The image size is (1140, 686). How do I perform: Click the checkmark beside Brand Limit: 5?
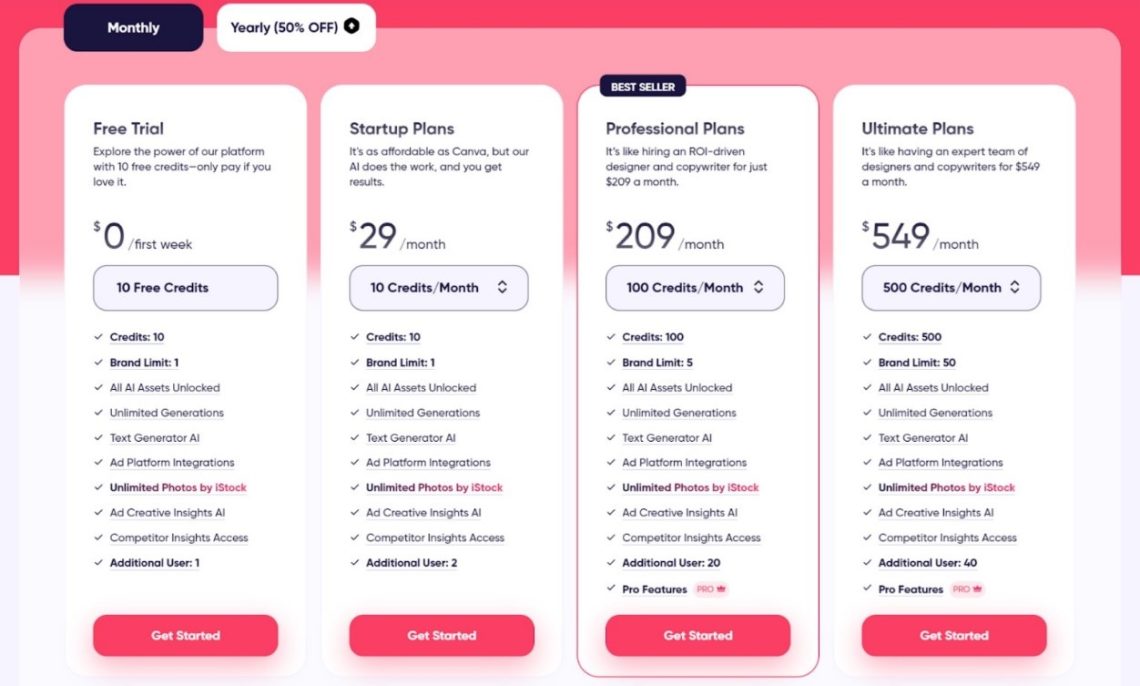click(x=611, y=362)
